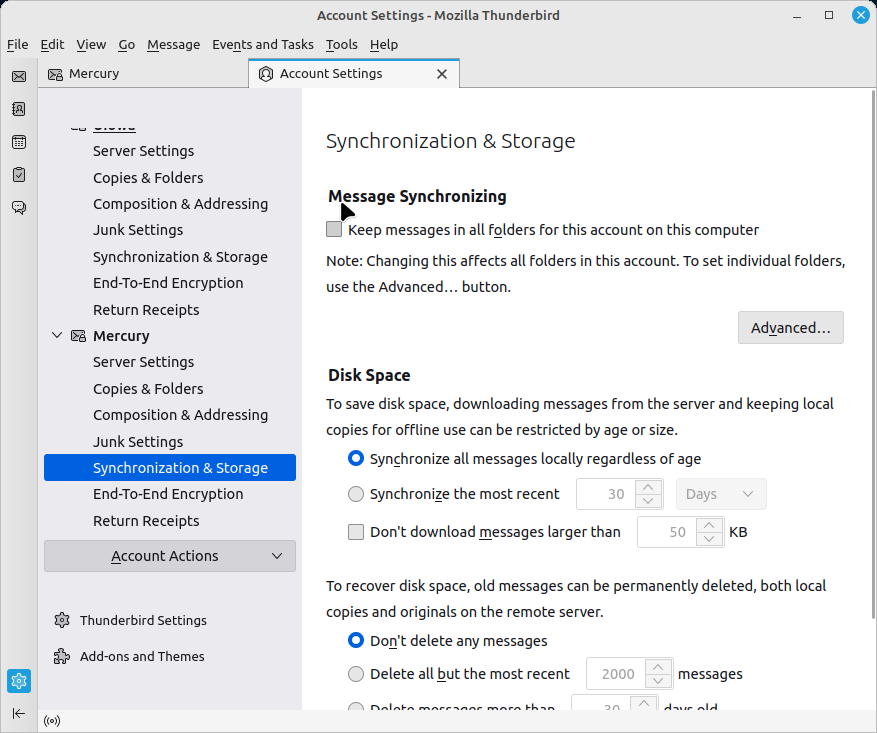This screenshot has width=877, height=733.
Task: Open Tasks space icon
Action: point(18,175)
